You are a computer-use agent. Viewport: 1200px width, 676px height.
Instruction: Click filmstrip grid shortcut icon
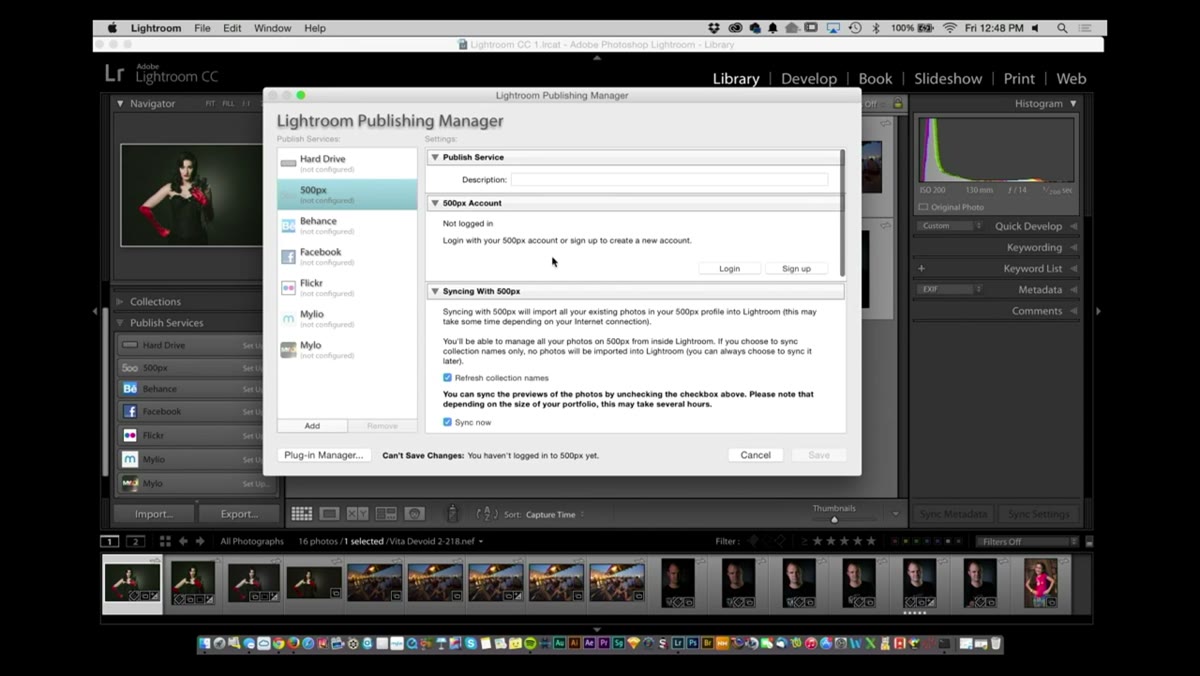click(165, 541)
